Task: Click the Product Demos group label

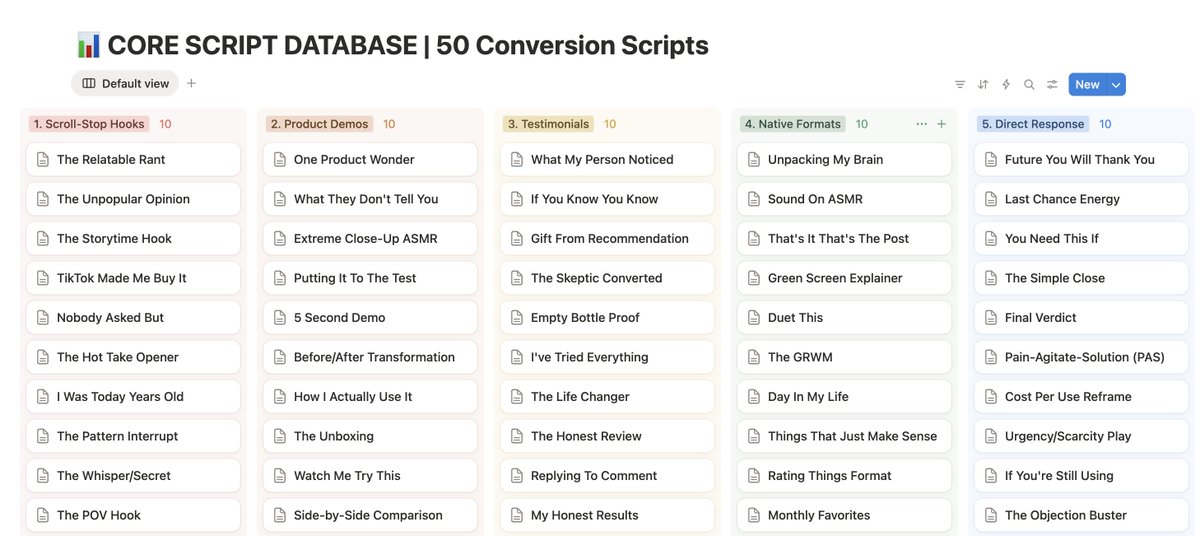Action: click(x=319, y=124)
